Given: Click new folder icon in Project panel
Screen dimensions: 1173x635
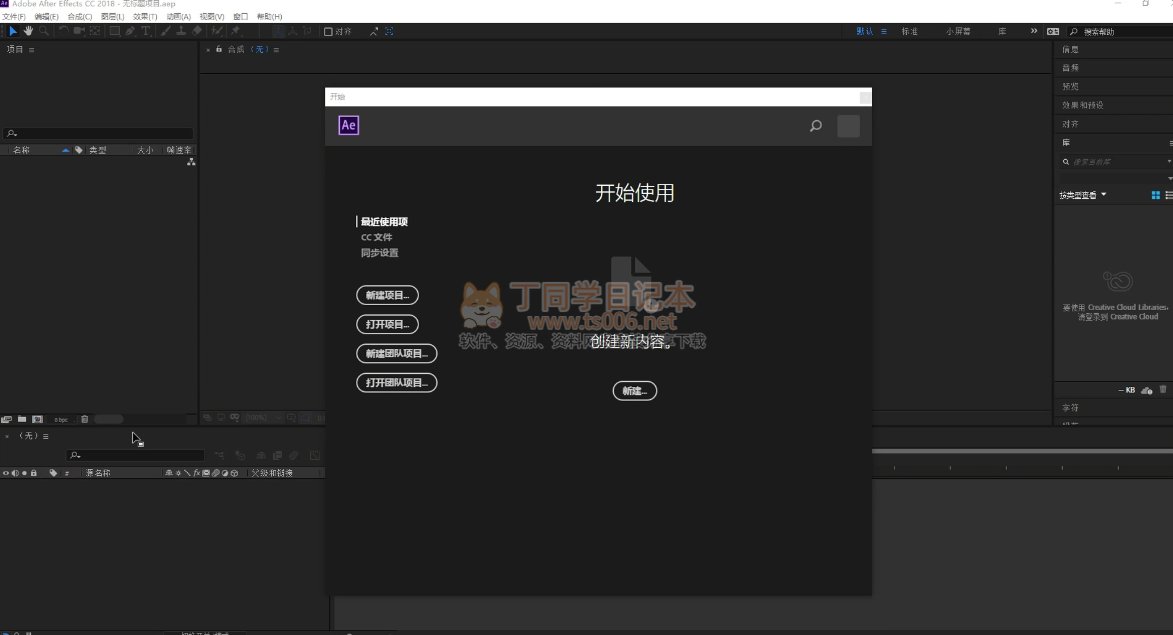Looking at the screenshot, I should [21, 419].
